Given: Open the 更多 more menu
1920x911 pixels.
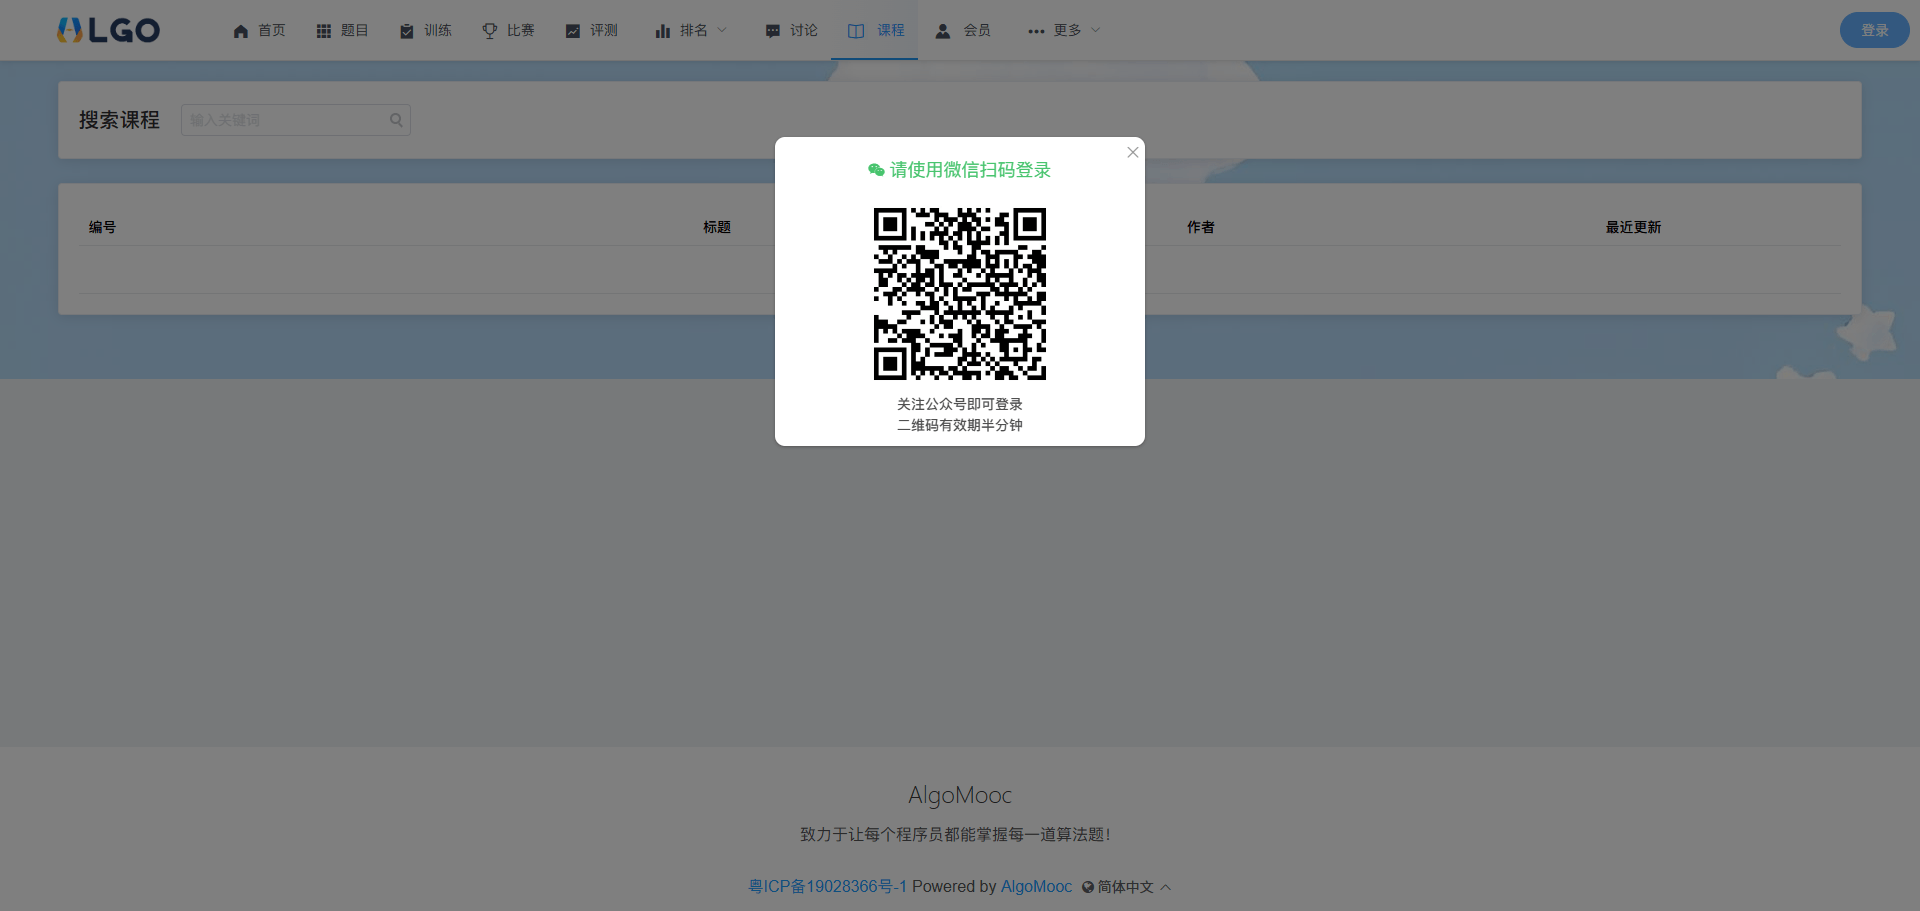Looking at the screenshot, I should pyautogui.click(x=1064, y=30).
